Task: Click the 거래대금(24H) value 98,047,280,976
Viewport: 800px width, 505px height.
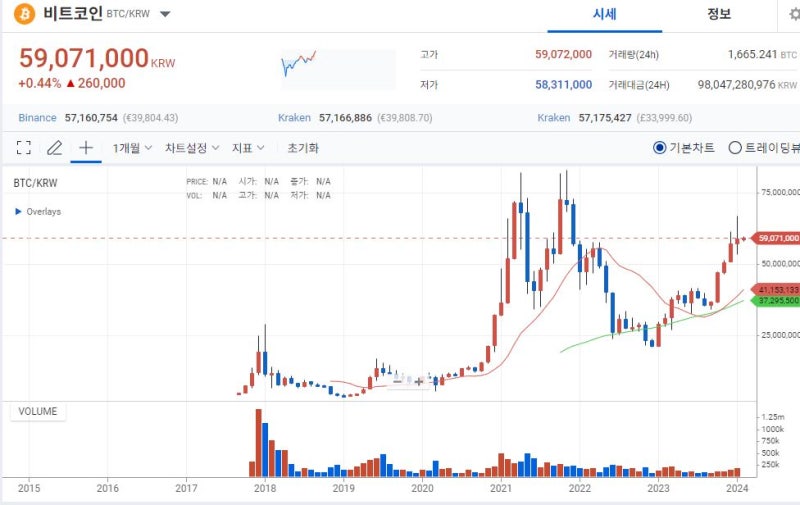Action: (736, 85)
